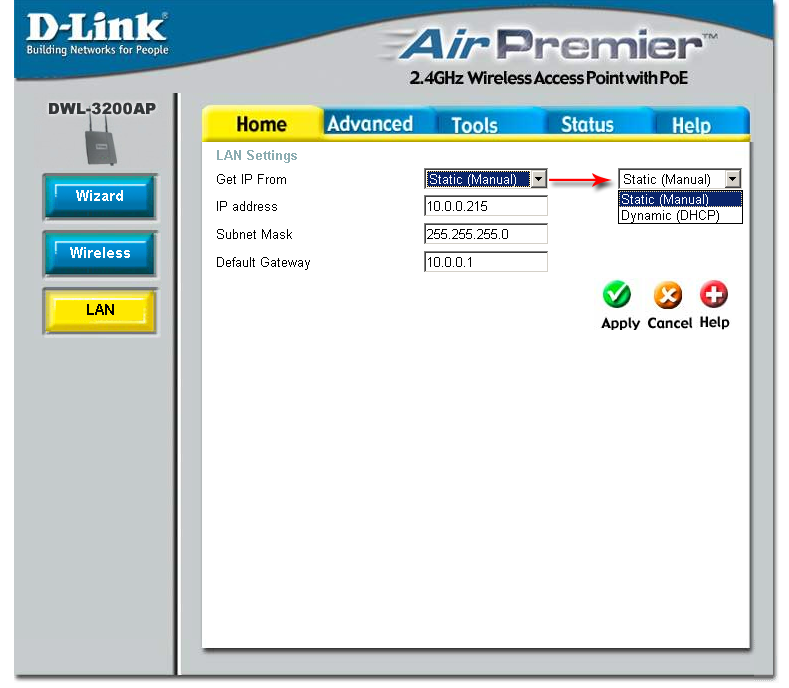Click the red Help plus icon
Screen dimensions: 789x688
tap(714, 294)
